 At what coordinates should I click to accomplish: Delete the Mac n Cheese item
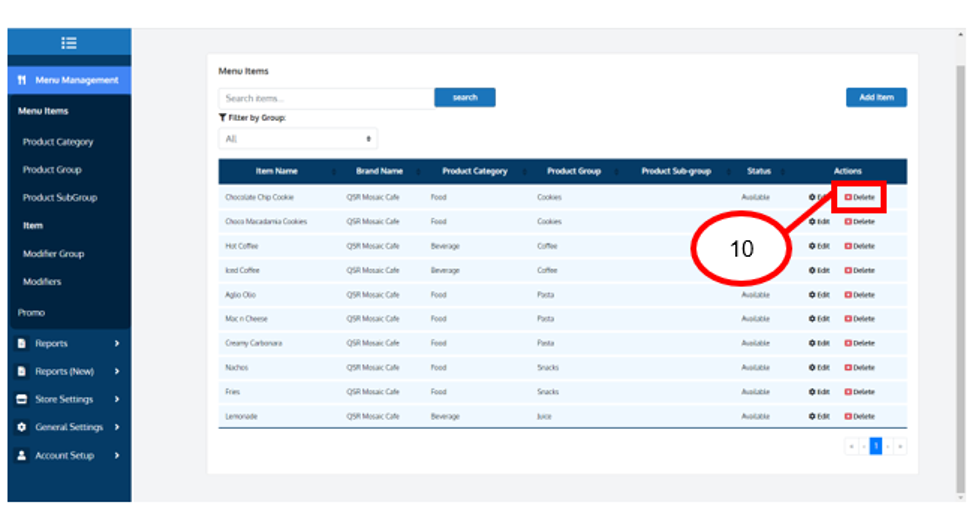pos(860,319)
